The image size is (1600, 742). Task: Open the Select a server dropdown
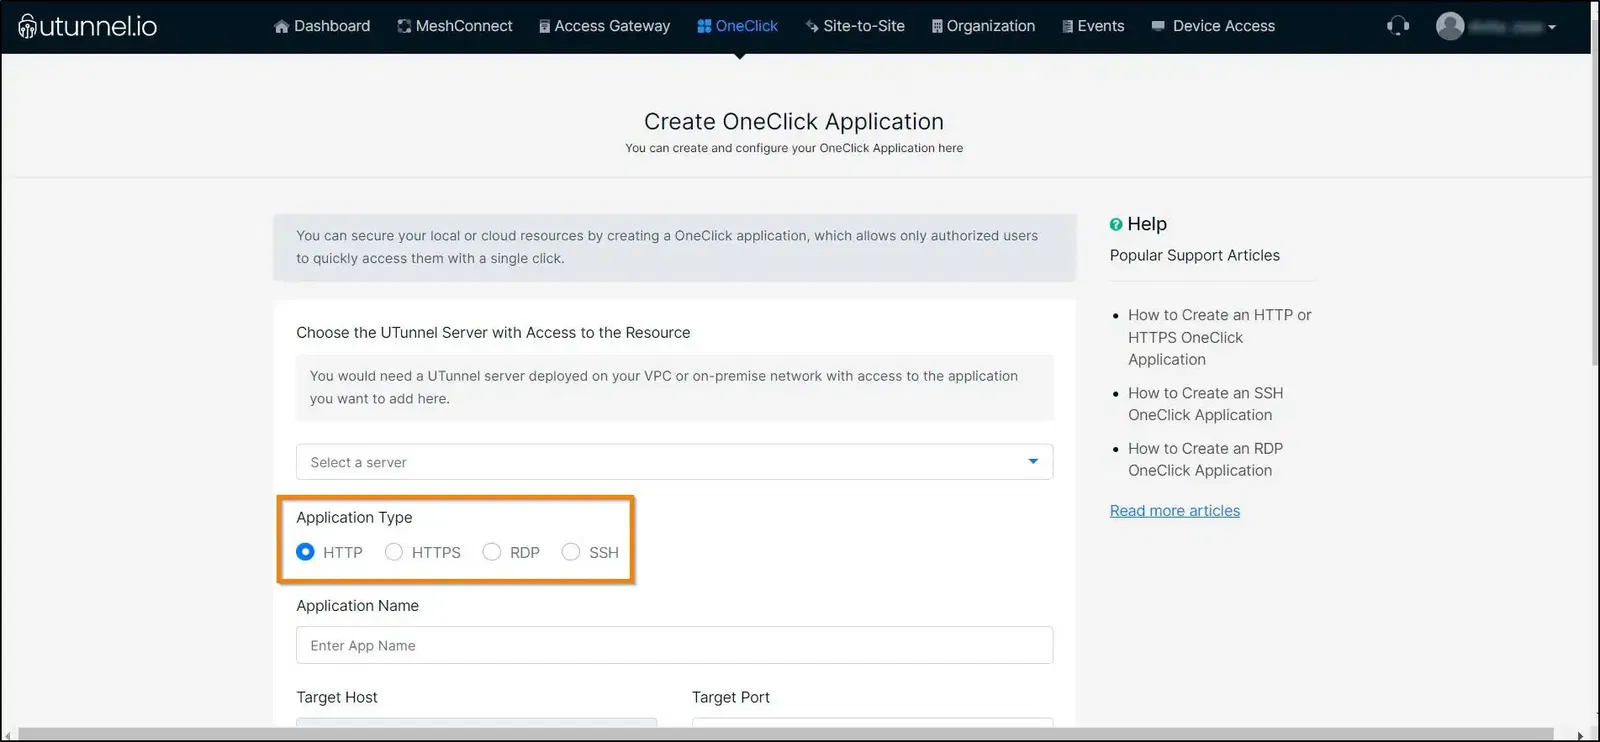pos(674,462)
